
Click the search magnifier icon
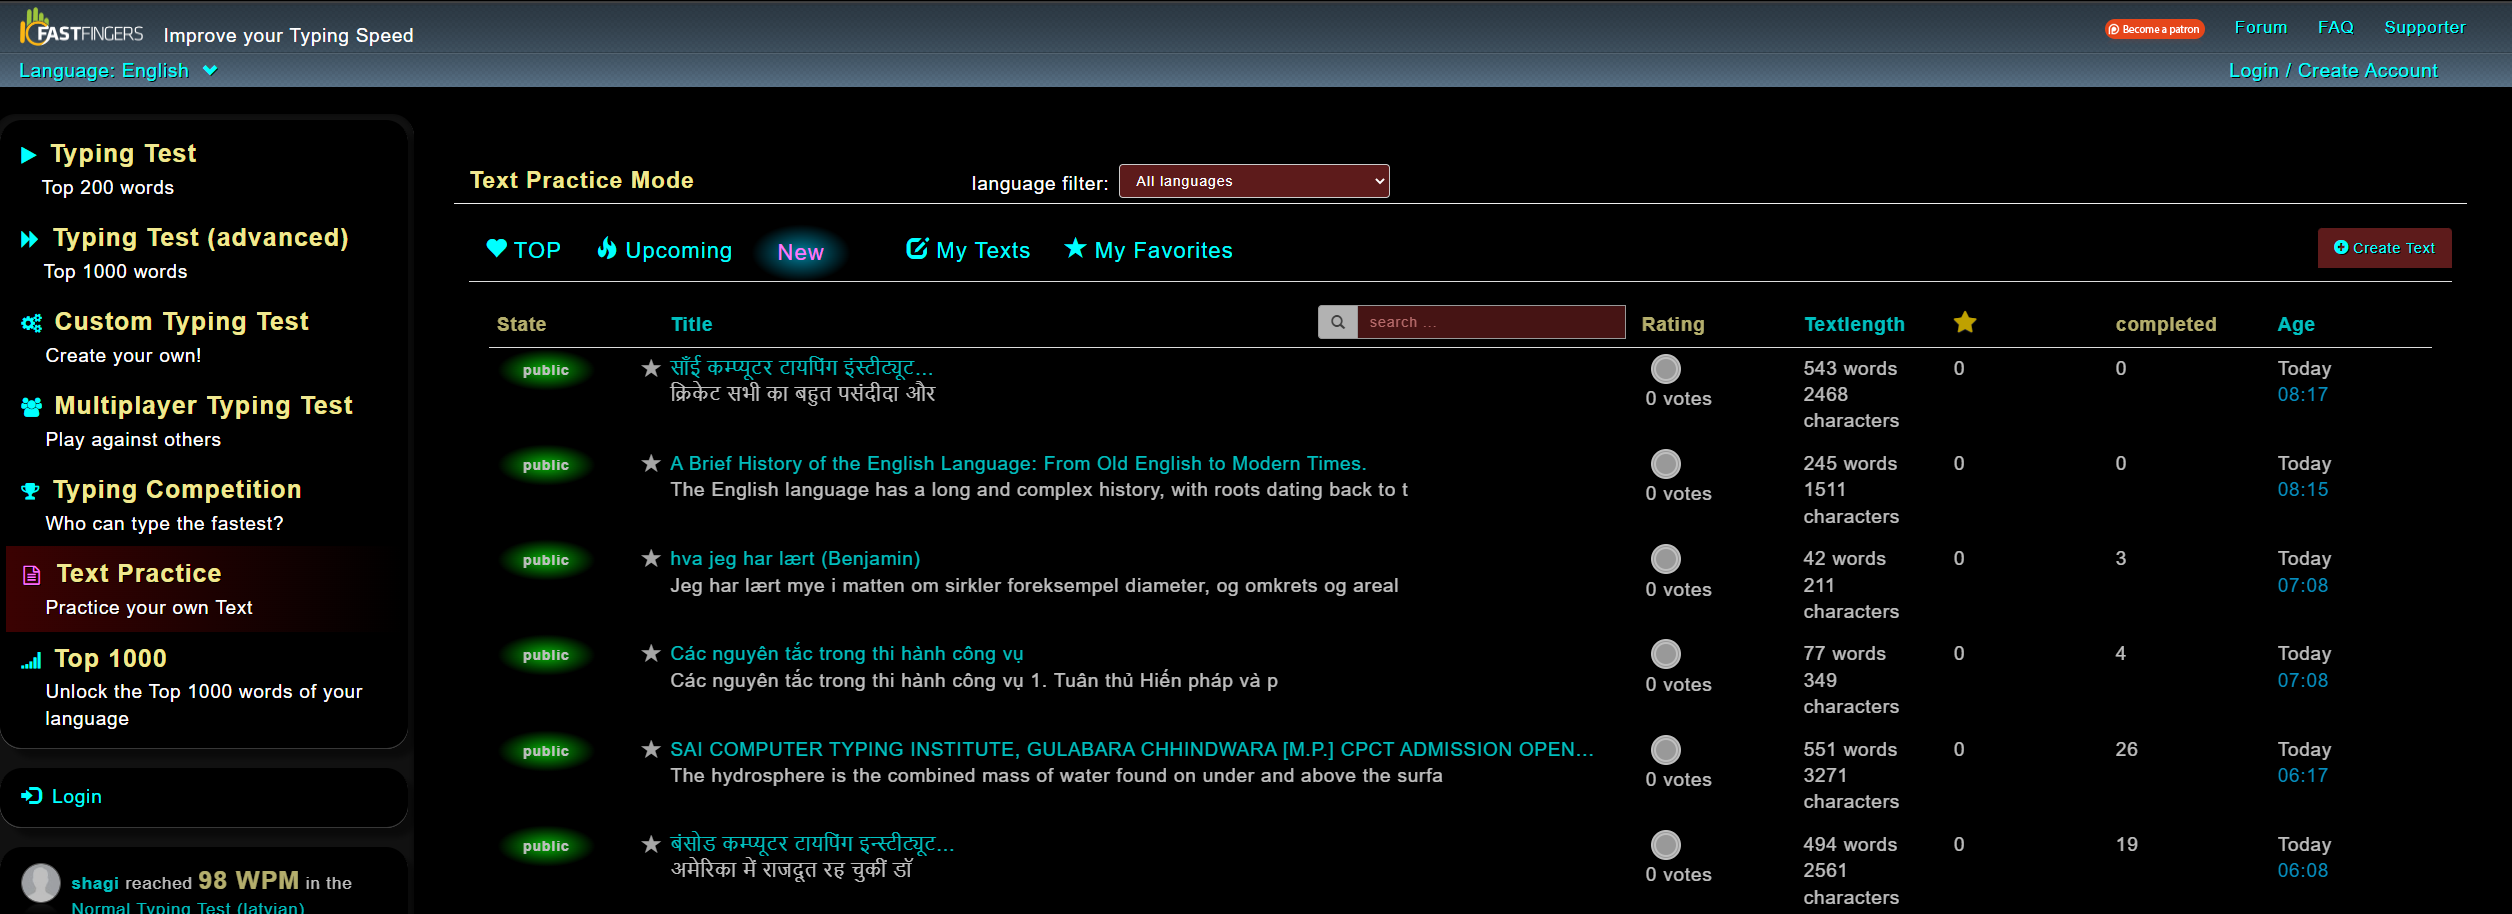[x=1337, y=322]
